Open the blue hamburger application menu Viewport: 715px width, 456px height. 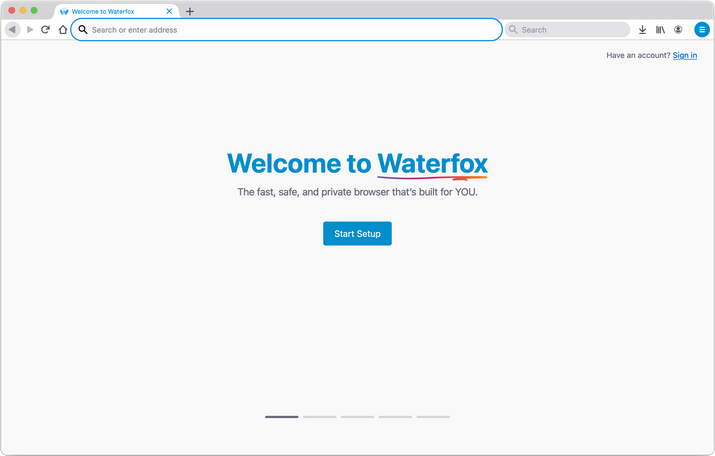(702, 30)
